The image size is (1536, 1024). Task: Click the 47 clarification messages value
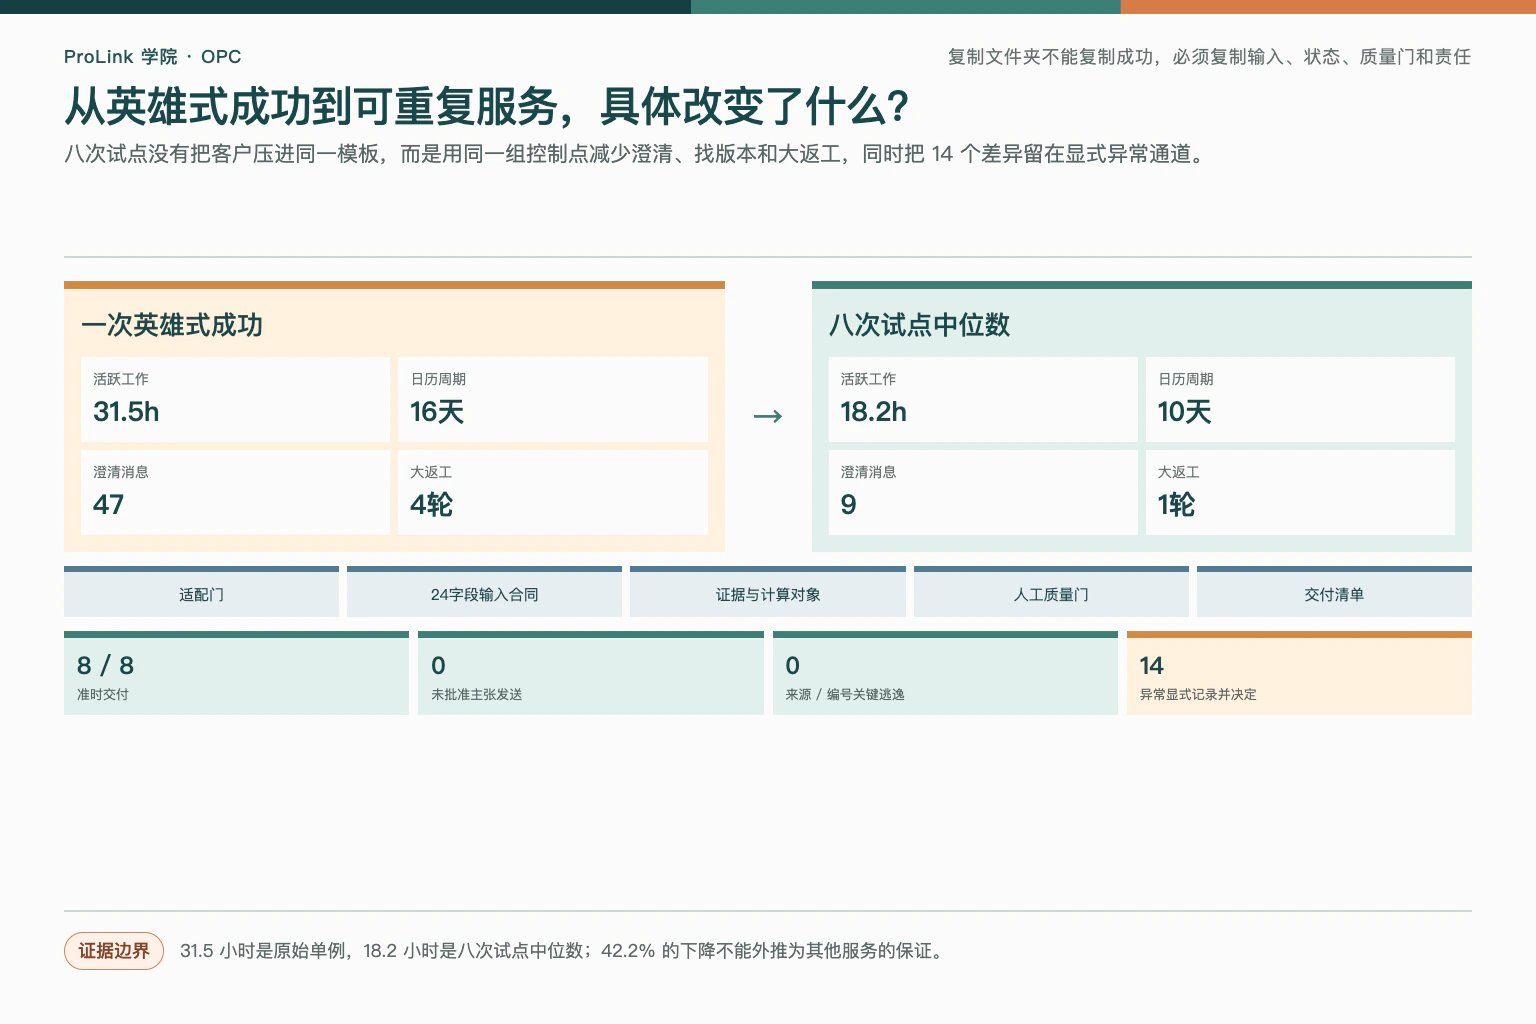(x=108, y=505)
